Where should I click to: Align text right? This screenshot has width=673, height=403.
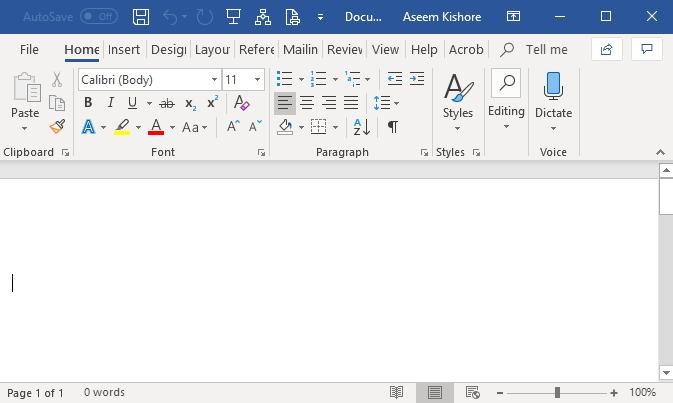(x=329, y=103)
